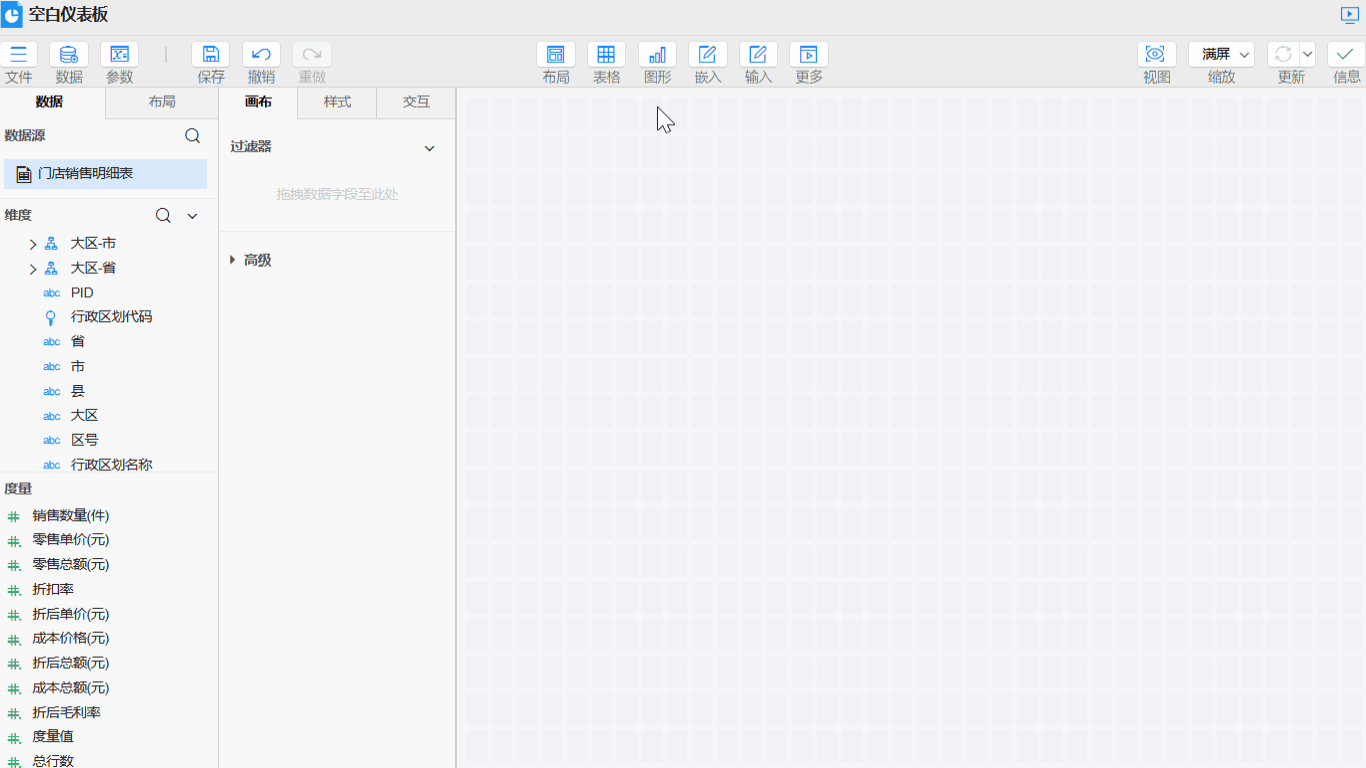
Task: Expand the 高级 advanced section
Action: point(233,260)
